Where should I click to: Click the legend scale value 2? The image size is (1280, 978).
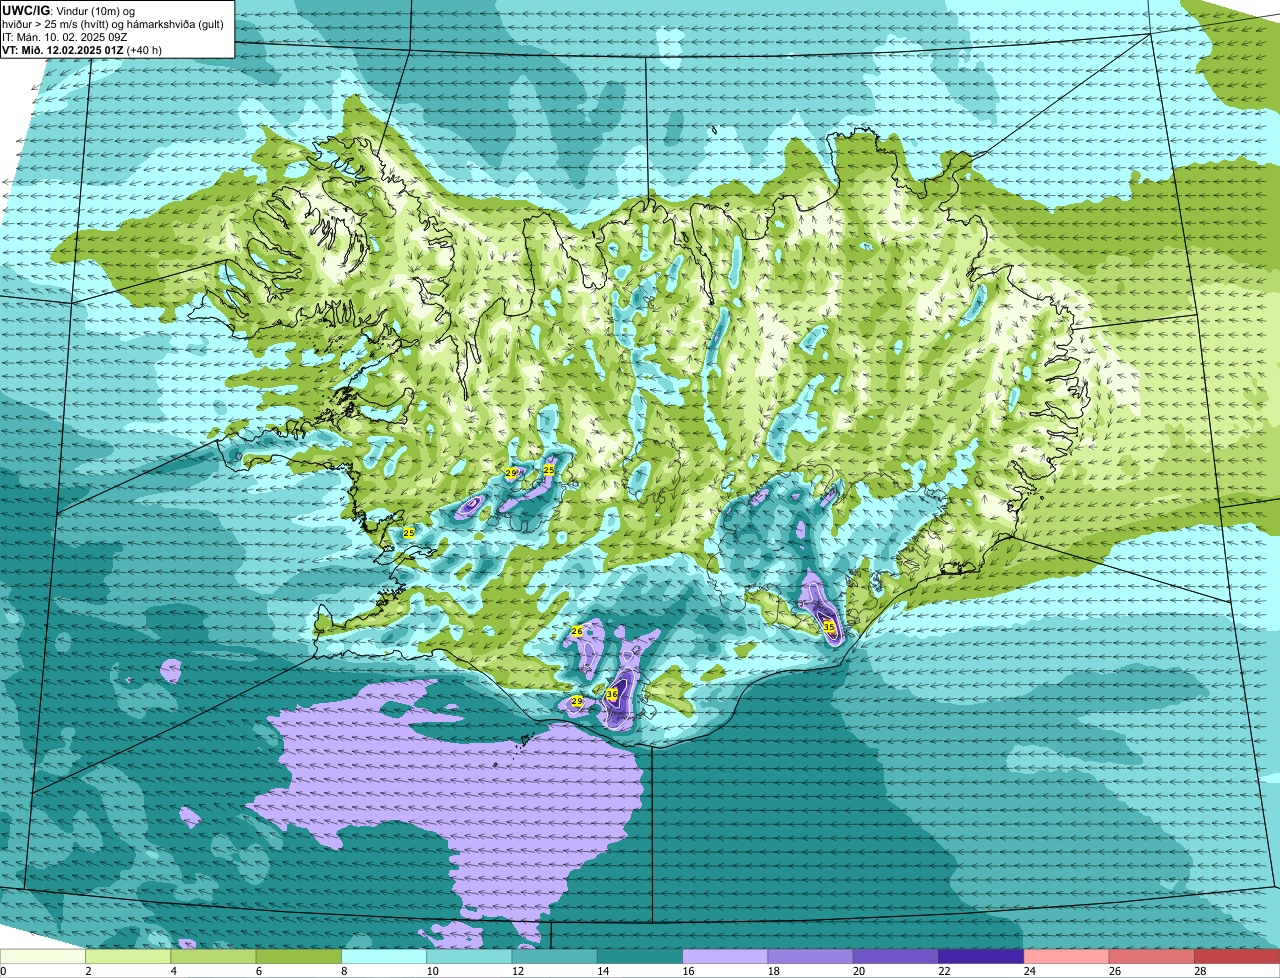(x=88, y=971)
